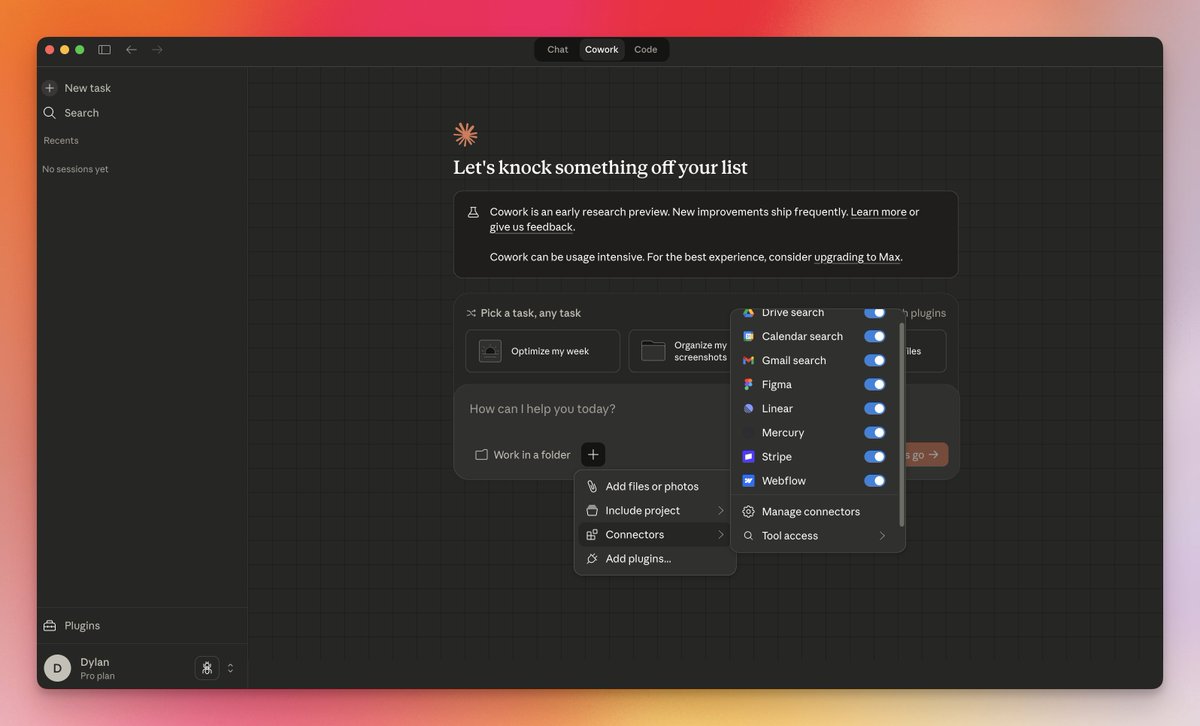Turn off Calendar search toggle
Screen dimensions: 1200x726
point(875,337)
